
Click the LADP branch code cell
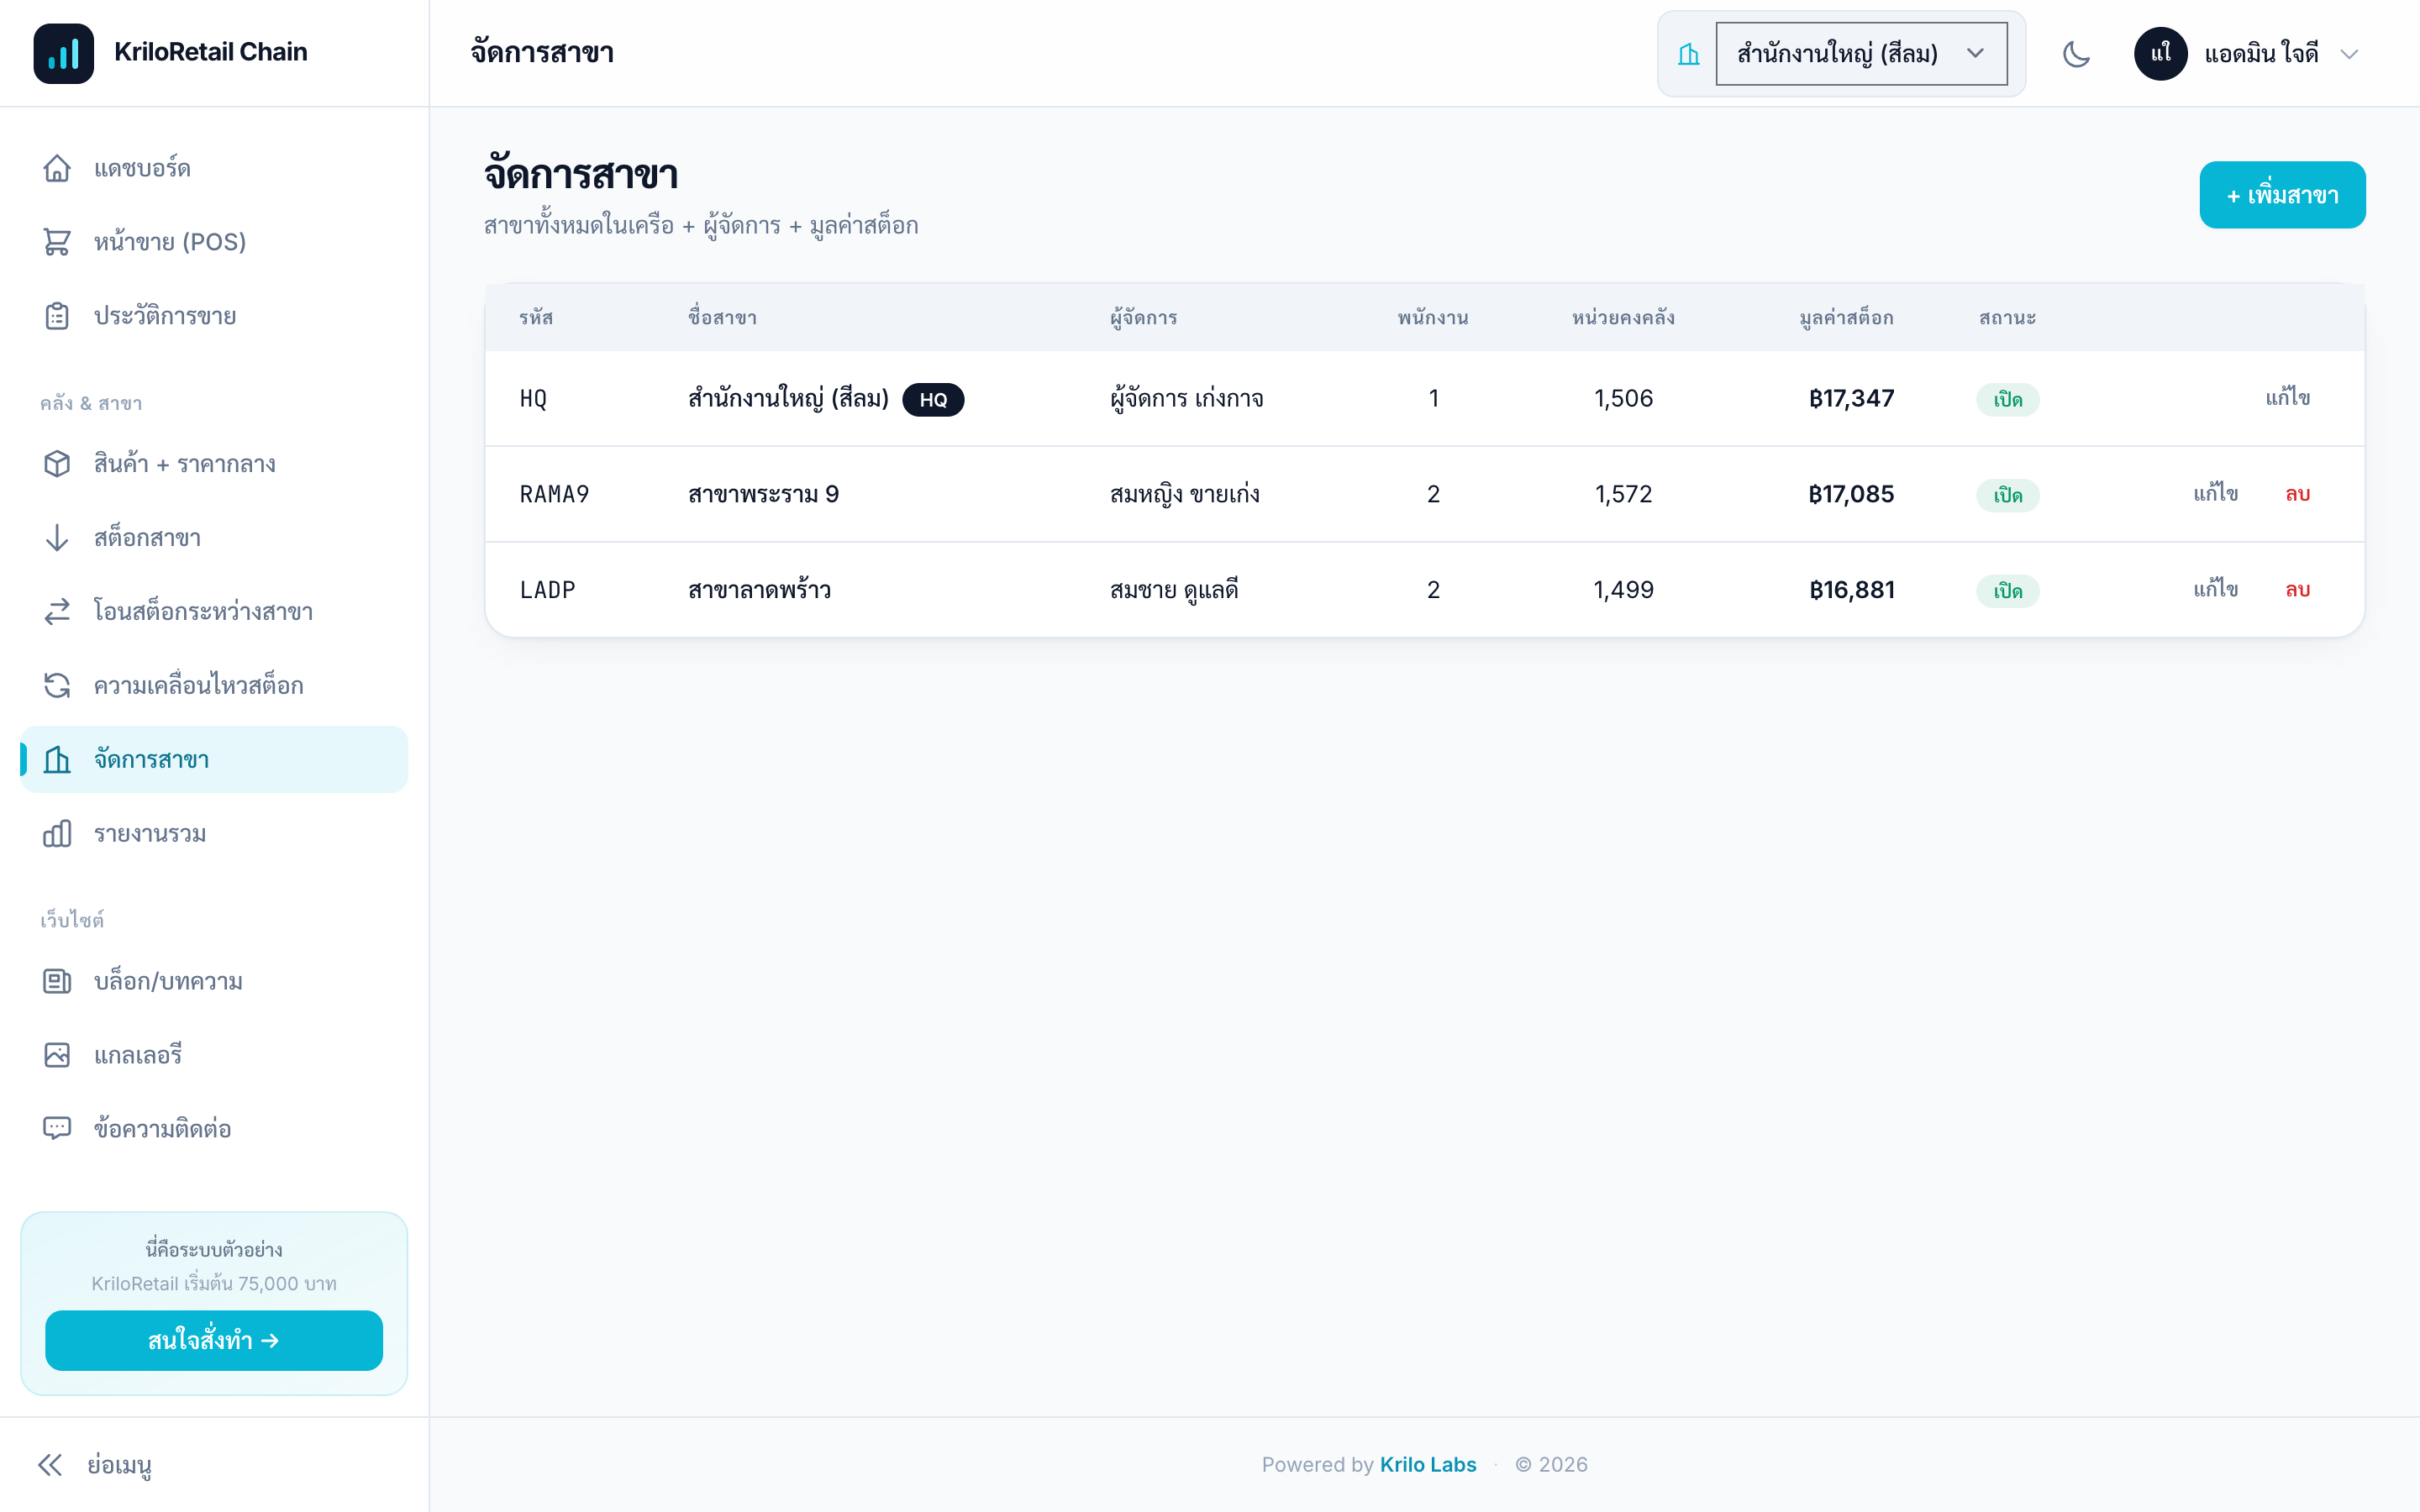coord(547,590)
